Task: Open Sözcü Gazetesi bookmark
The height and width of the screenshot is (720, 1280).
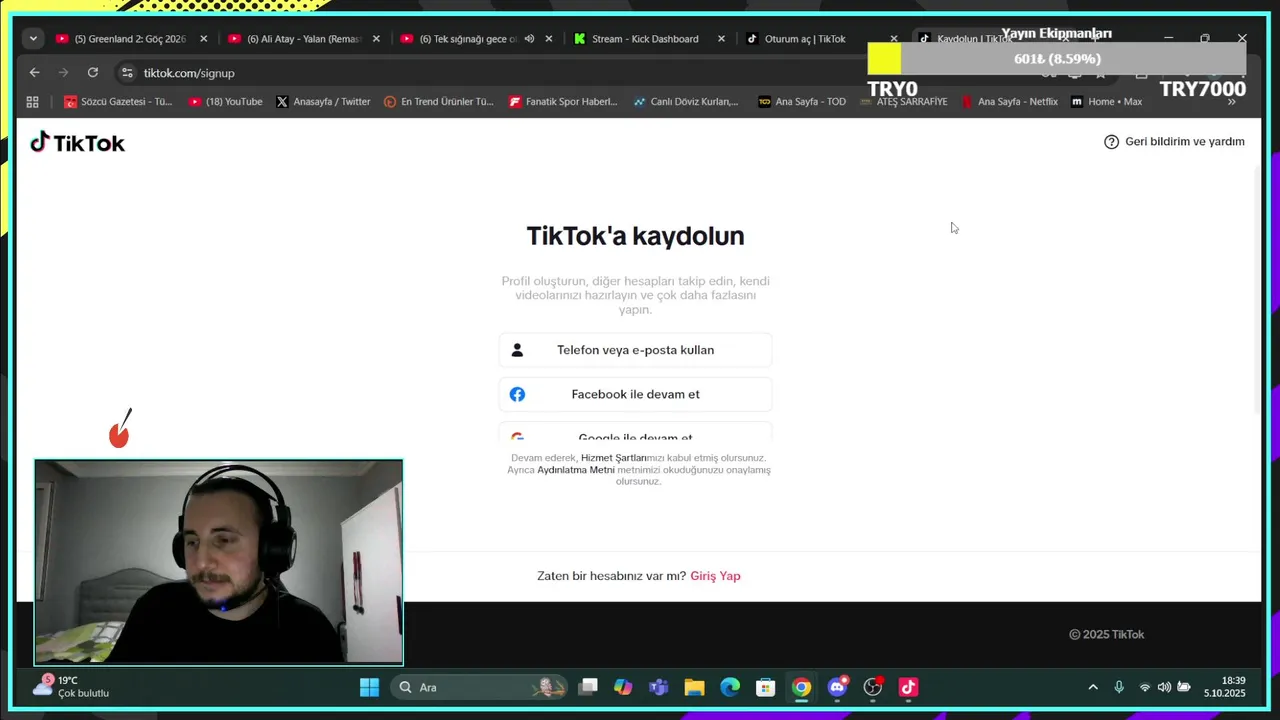Action: [118, 102]
